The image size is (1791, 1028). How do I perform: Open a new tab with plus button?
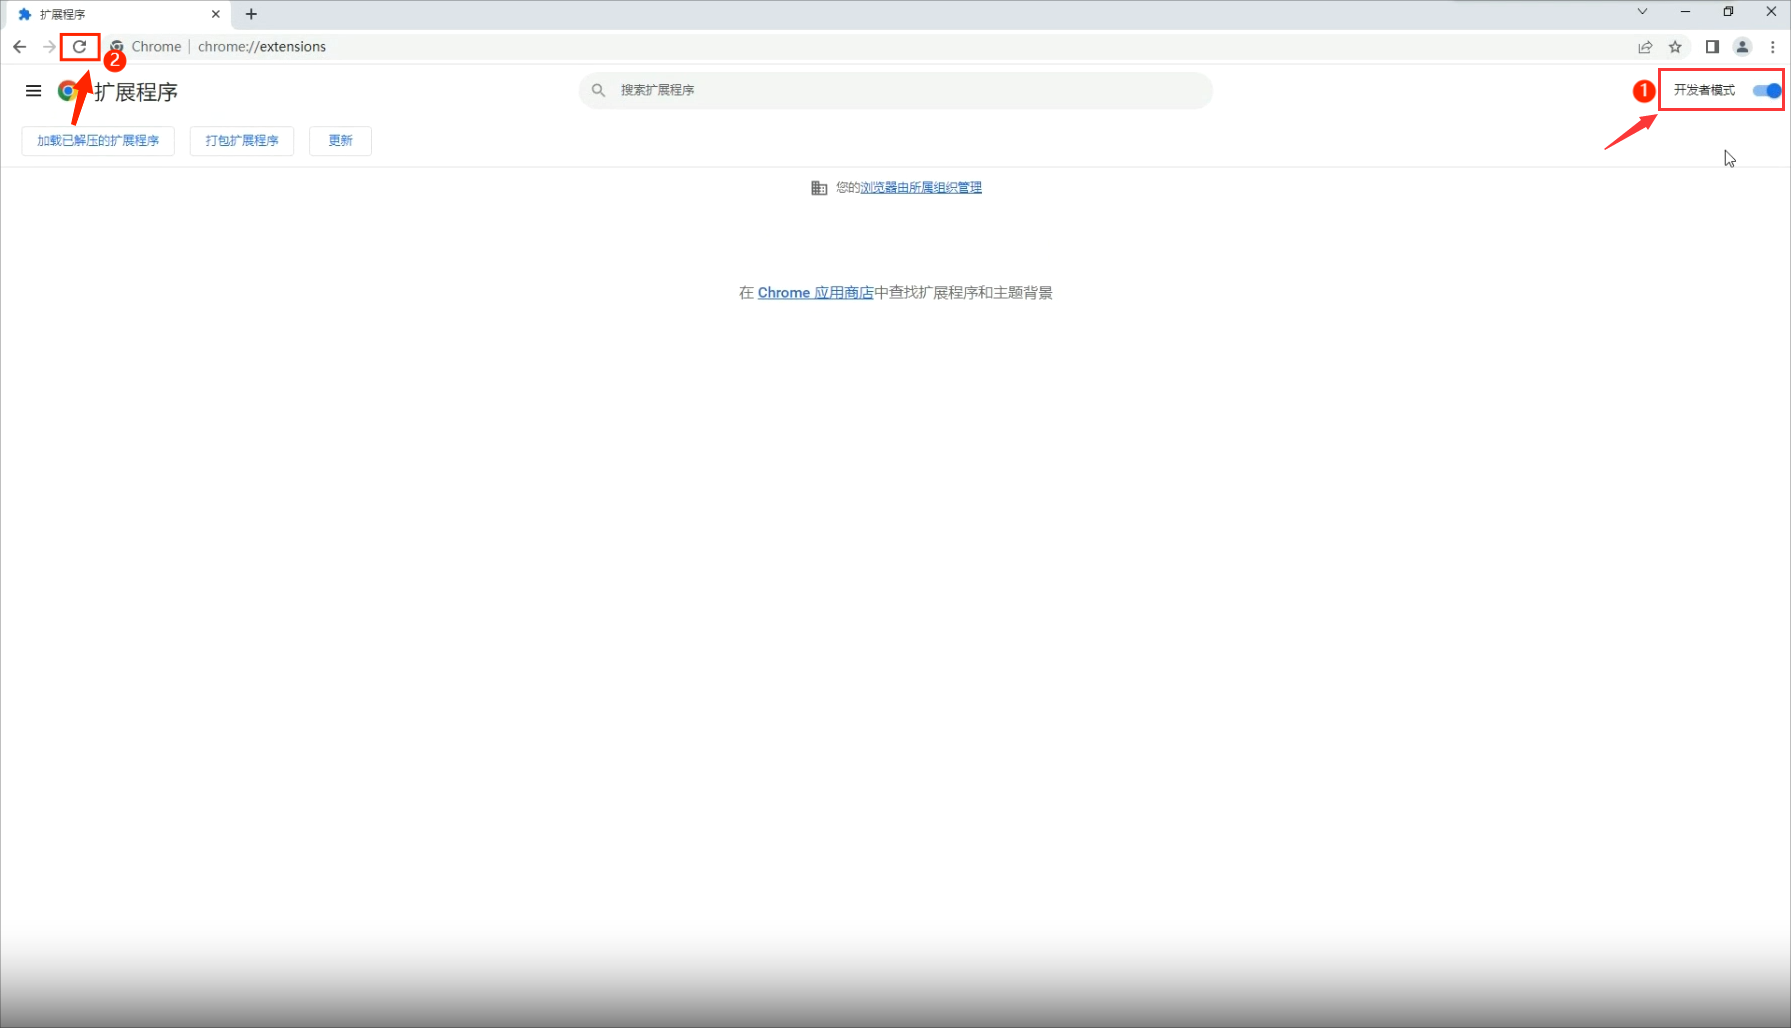[251, 14]
